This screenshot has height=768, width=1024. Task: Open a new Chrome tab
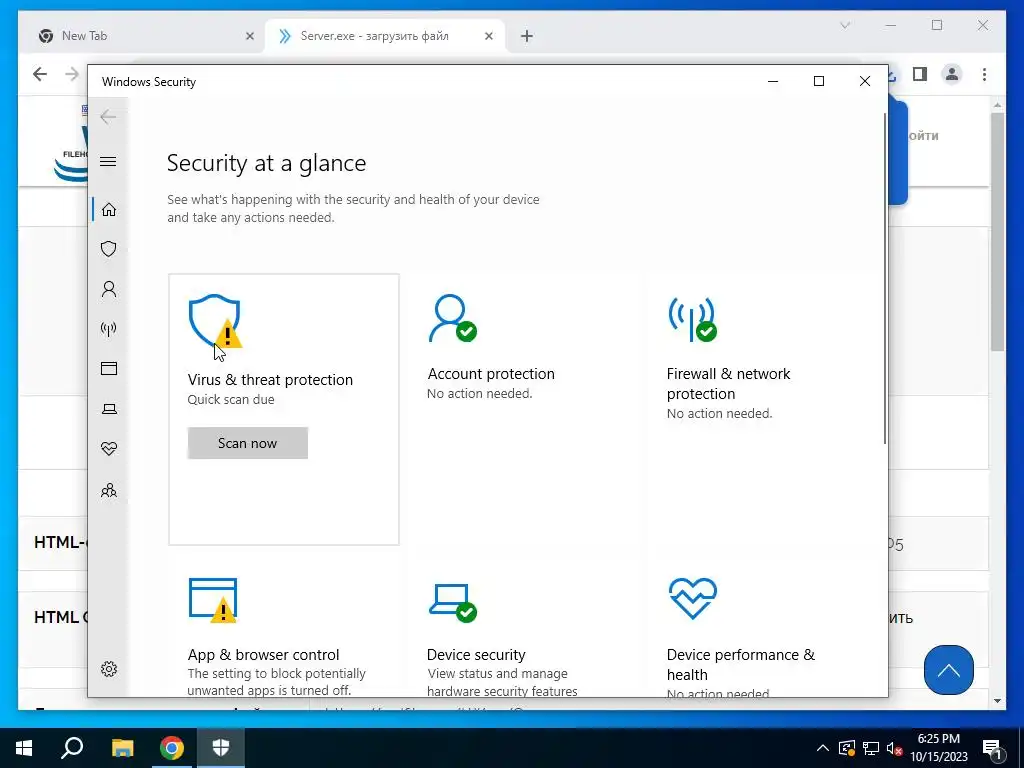[527, 36]
